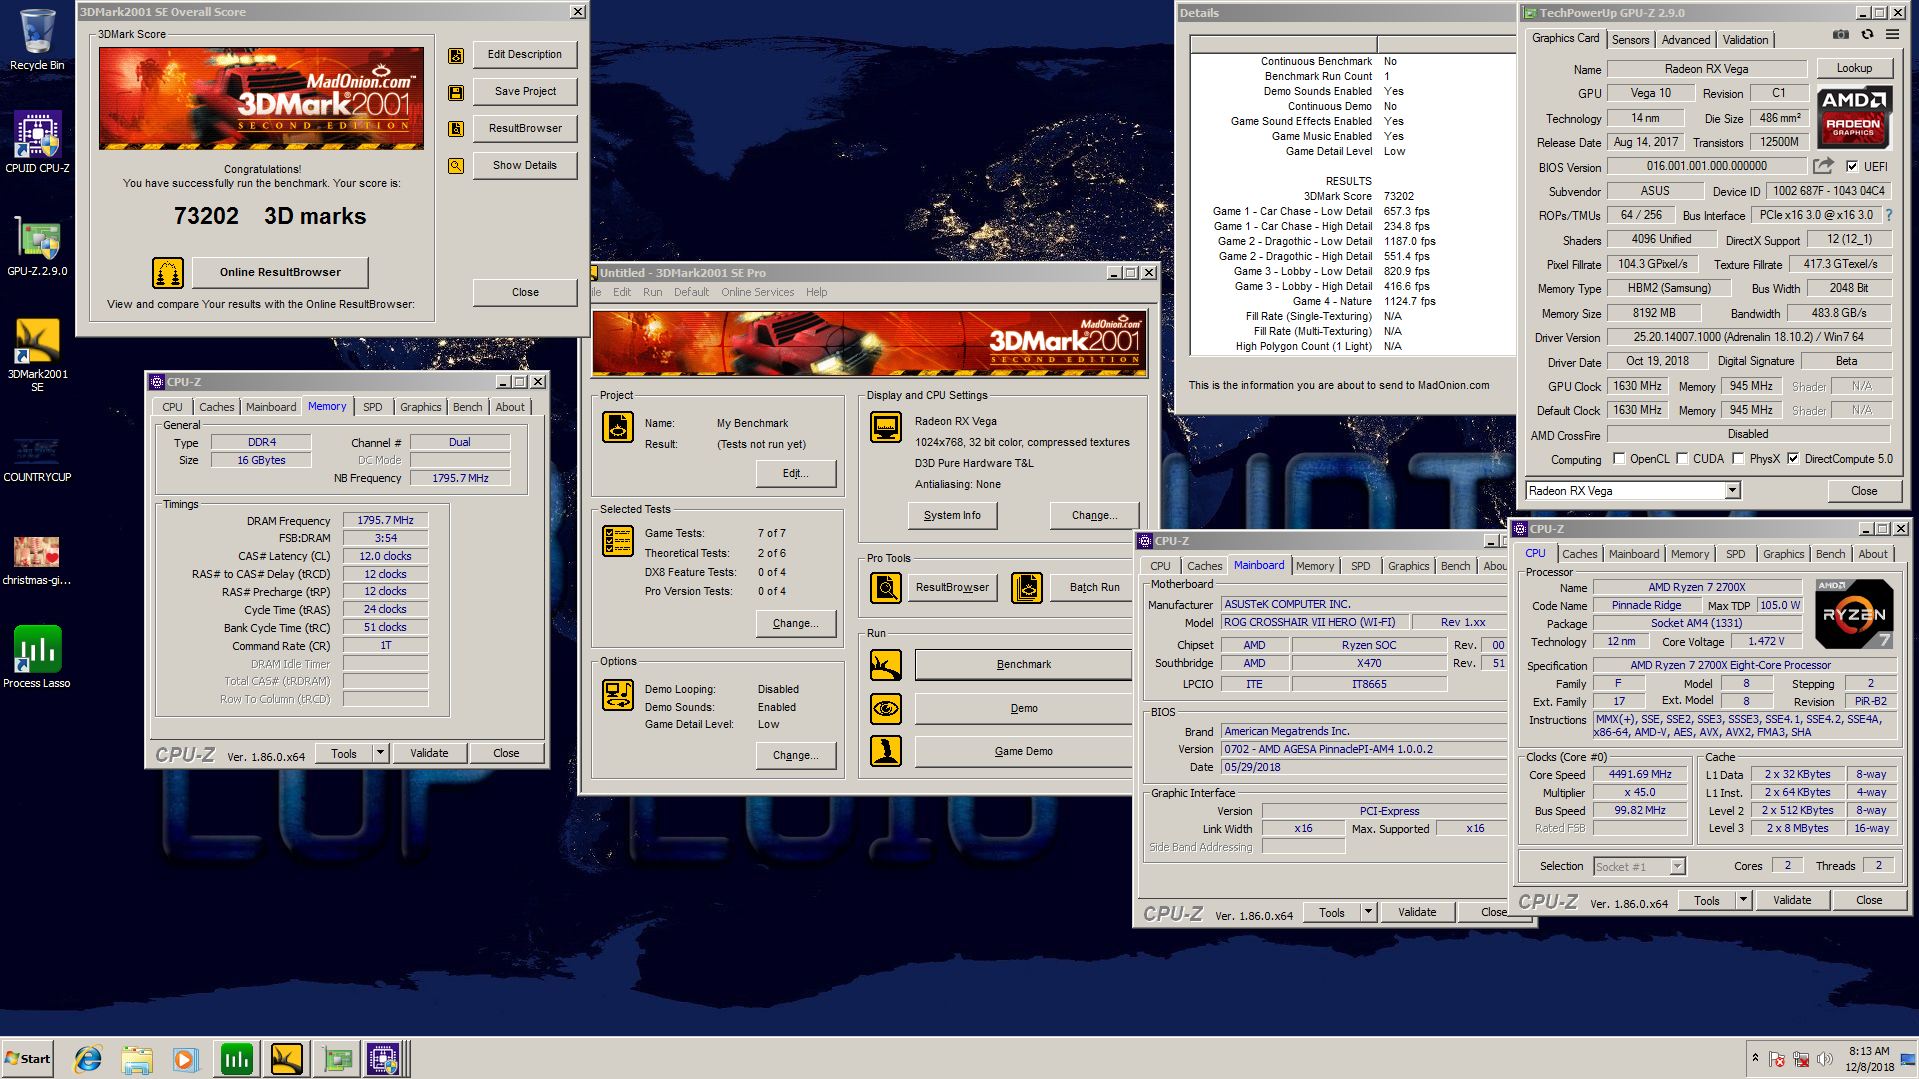Toggle the OpenCL checkbox in GPU-Z

pyautogui.click(x=1619, y=459)
